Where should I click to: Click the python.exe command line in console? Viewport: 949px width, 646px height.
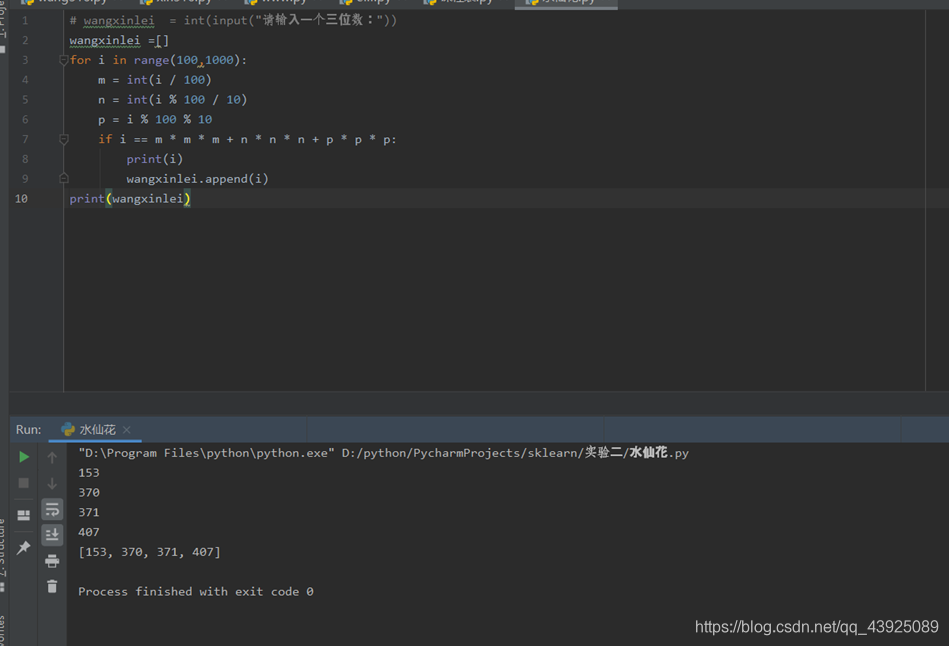[x=383, y=453]
